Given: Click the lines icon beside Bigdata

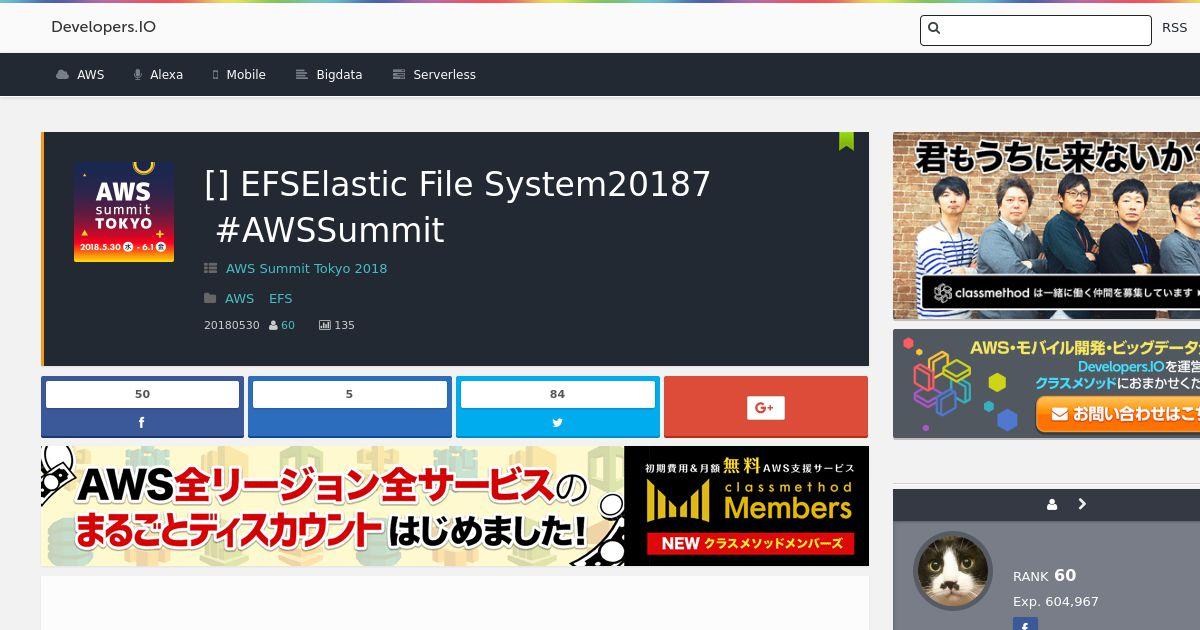Looking at the screenshot, I should (301, 75).
